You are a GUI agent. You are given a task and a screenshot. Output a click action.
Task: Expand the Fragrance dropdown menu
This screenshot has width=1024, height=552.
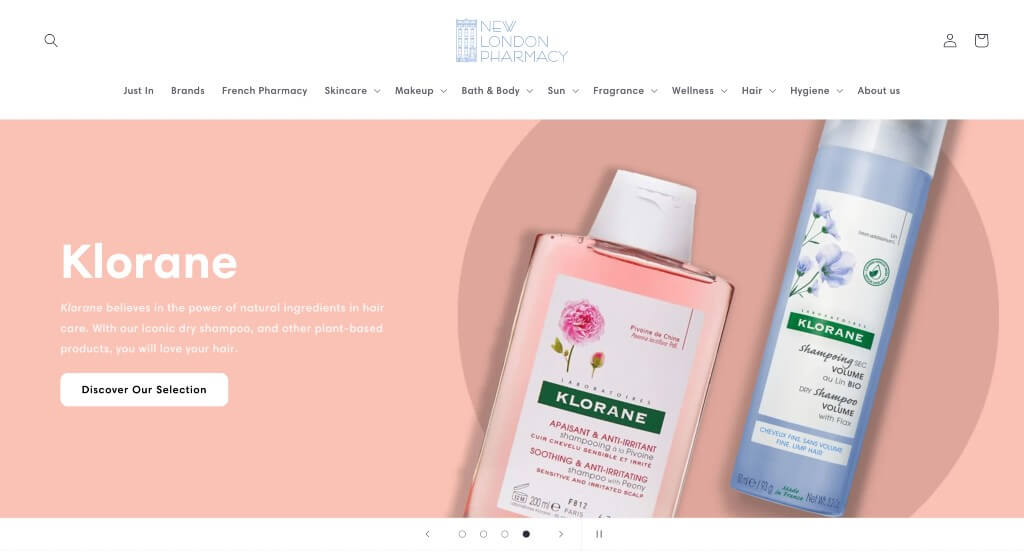pyautogui.click(x=625, y=91)
